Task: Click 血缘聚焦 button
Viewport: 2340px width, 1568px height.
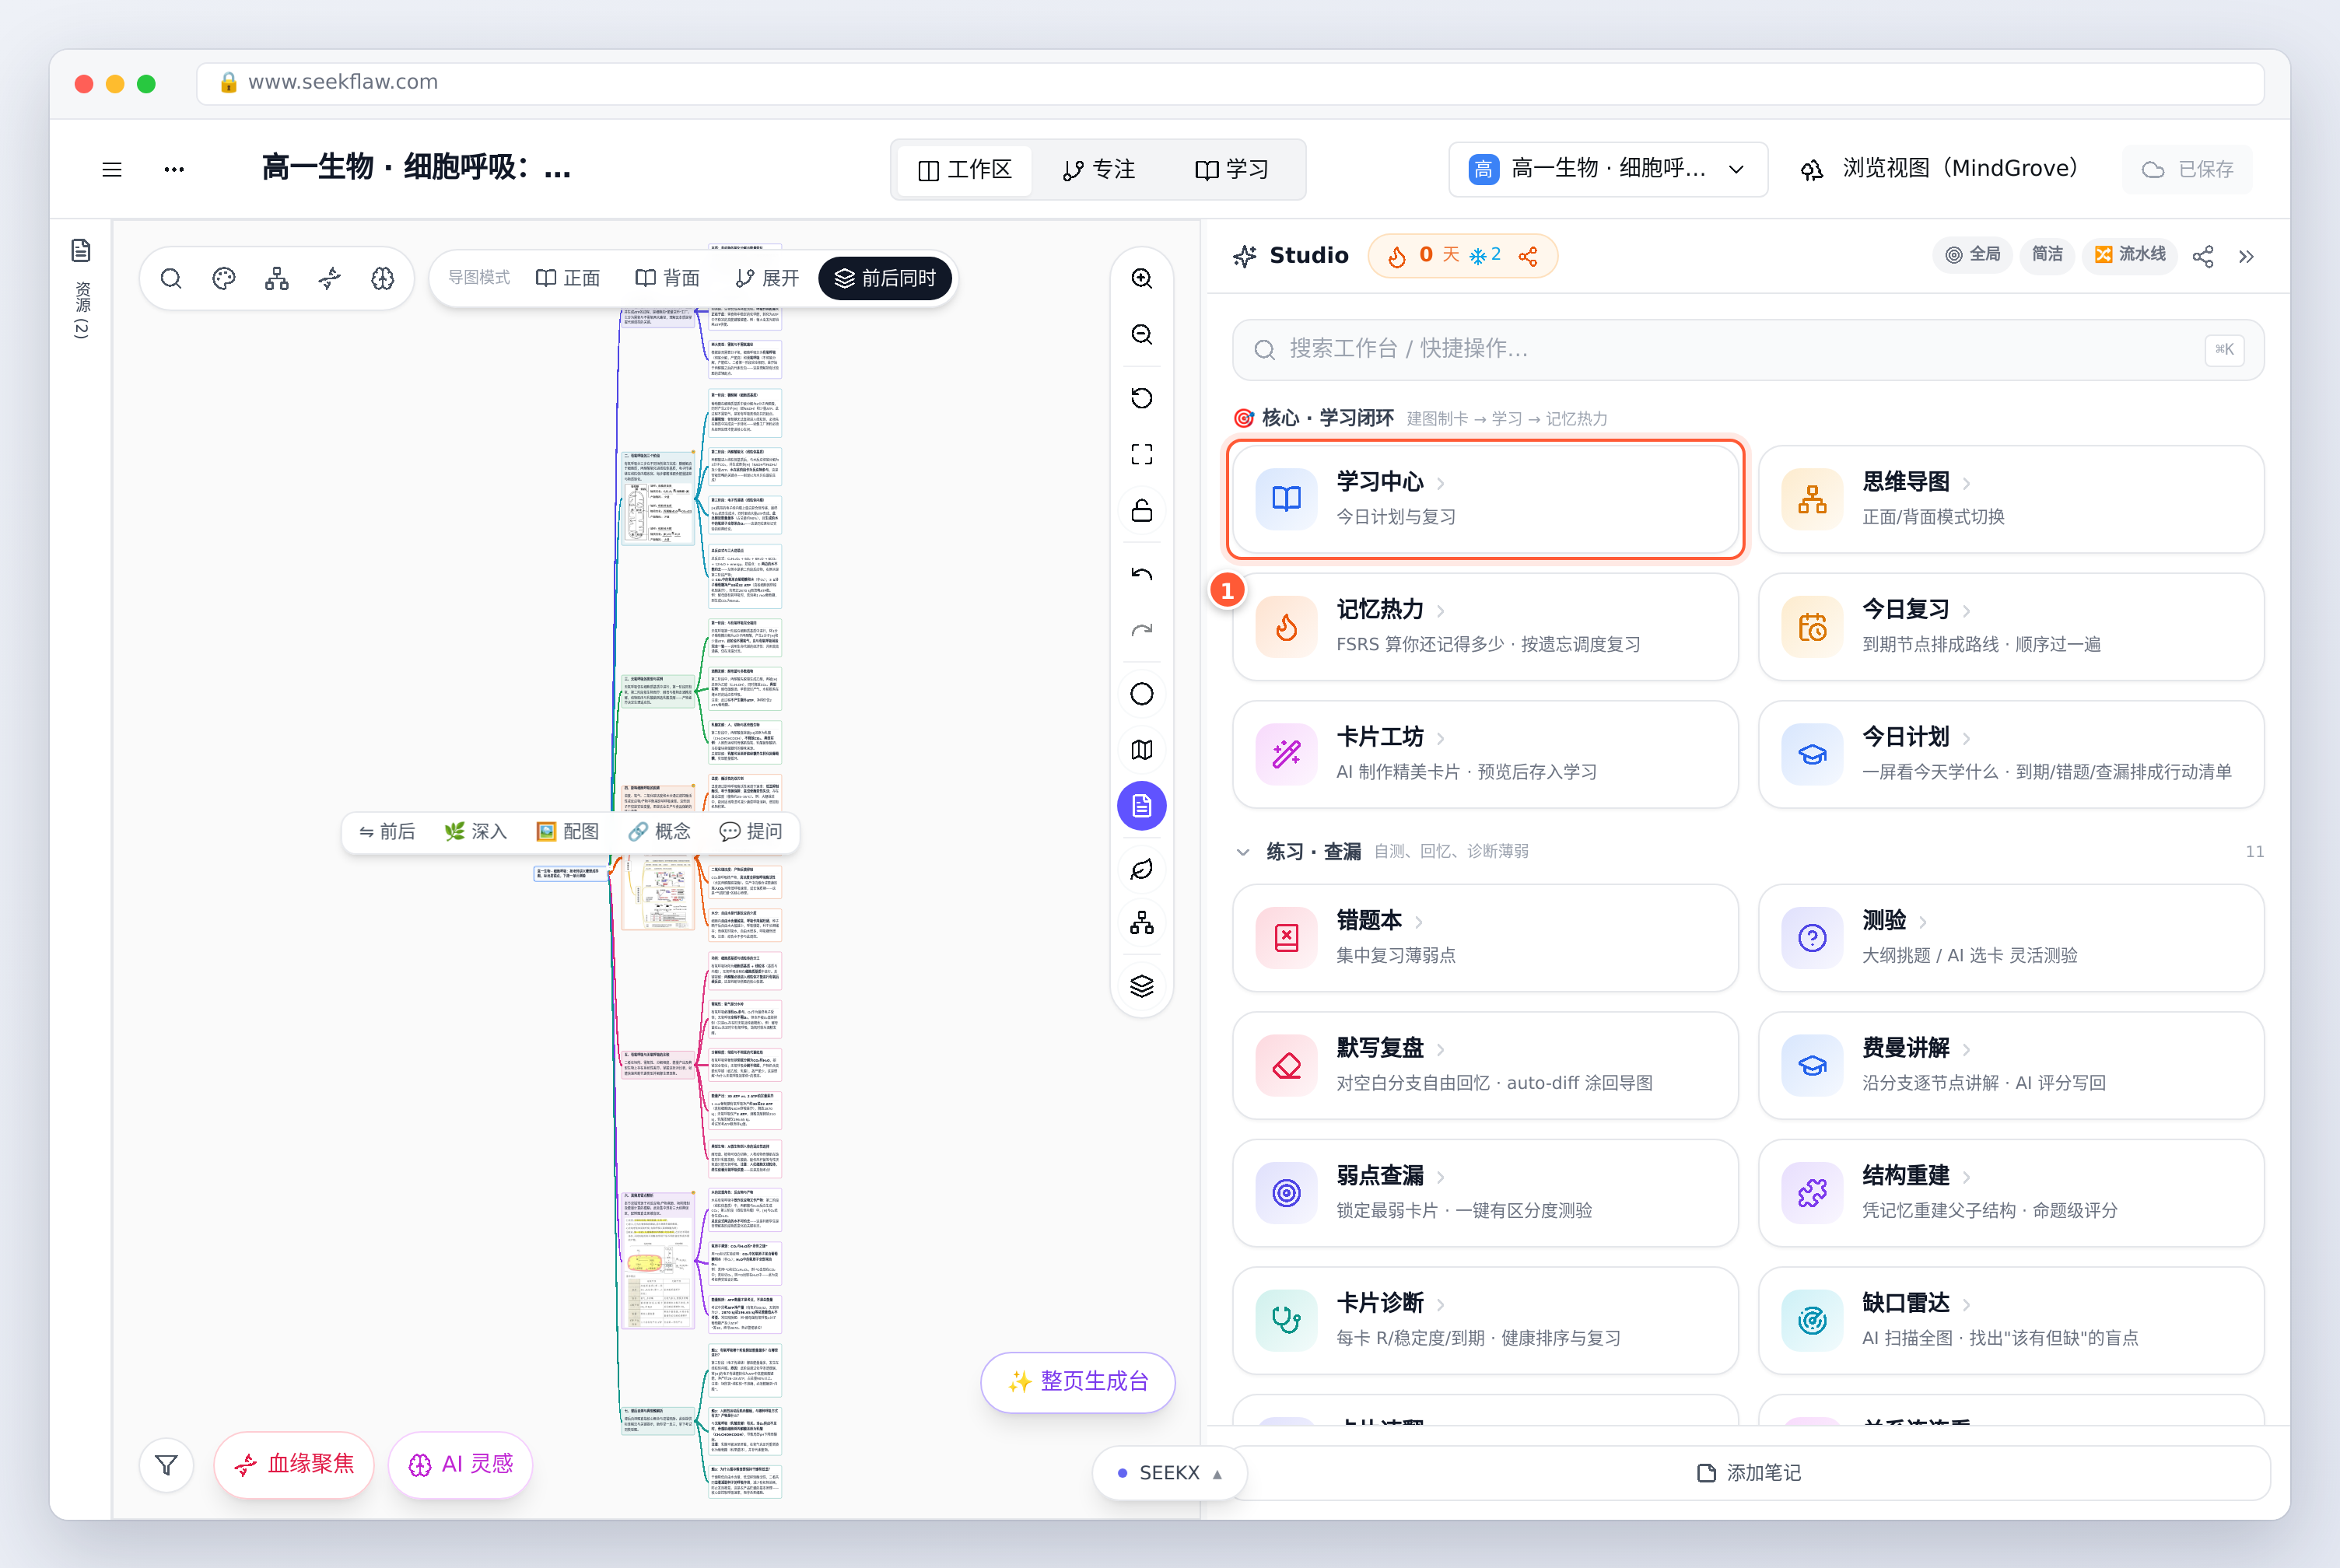Action: coord(294,1465)
